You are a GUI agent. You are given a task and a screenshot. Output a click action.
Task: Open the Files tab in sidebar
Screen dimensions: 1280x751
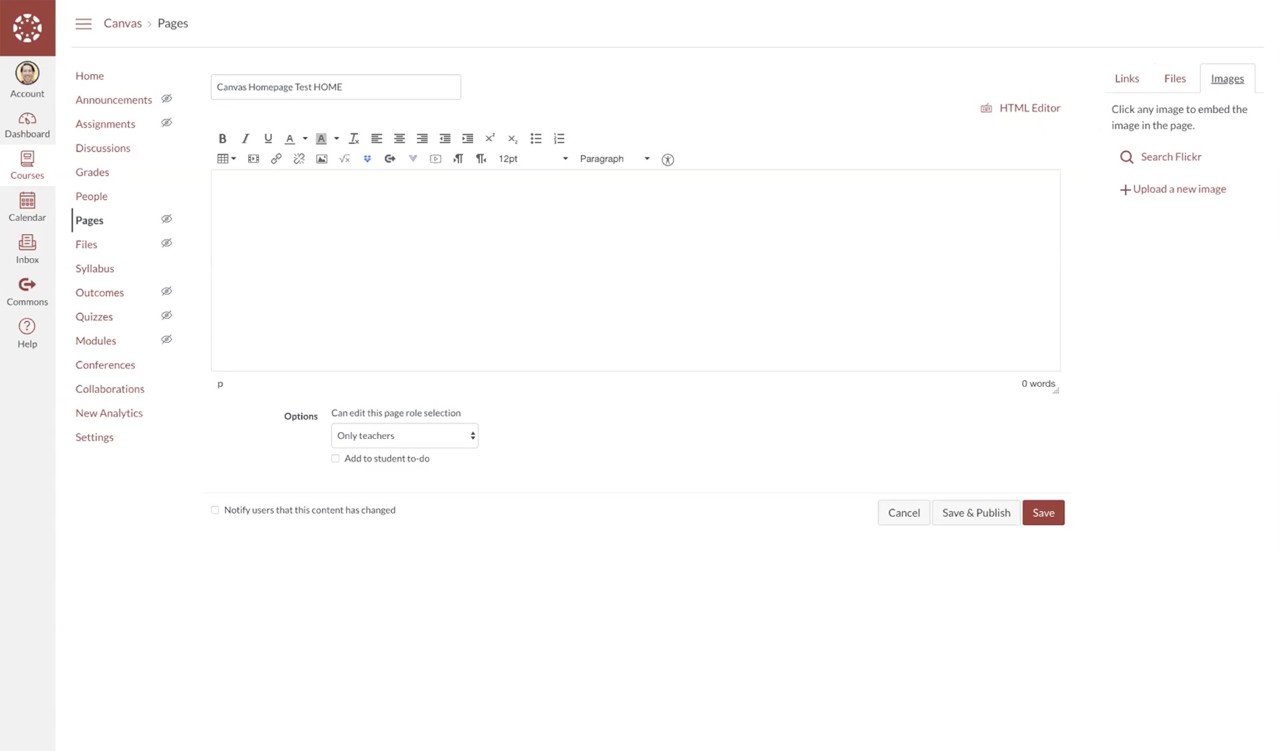(x=1175, y=79)
